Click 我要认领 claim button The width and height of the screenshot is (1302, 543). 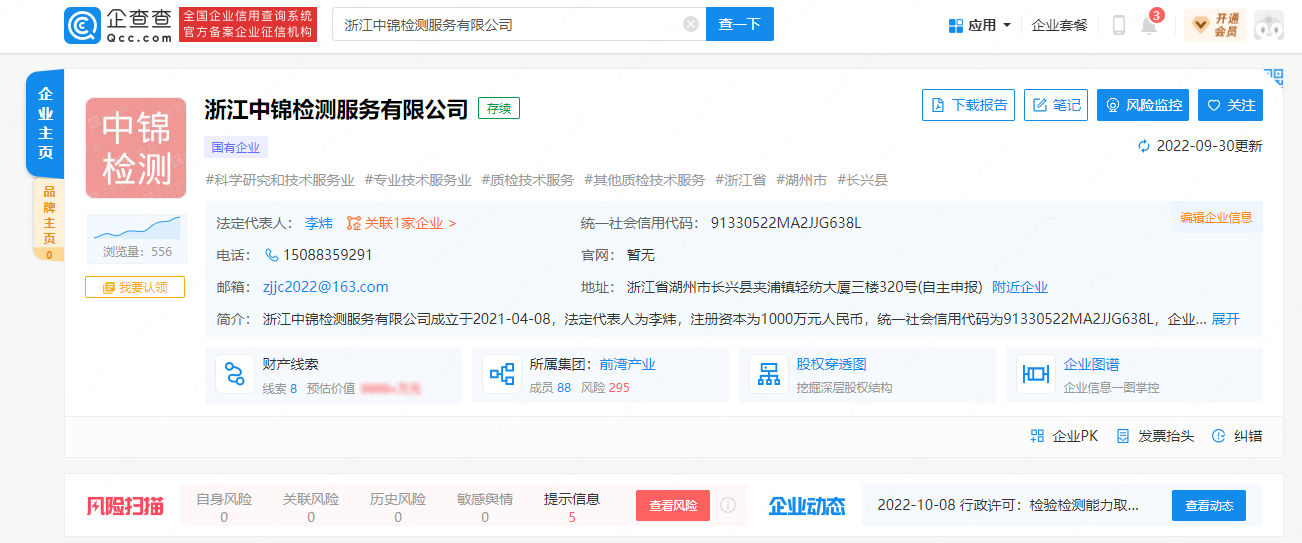click(x=135, y=287)
